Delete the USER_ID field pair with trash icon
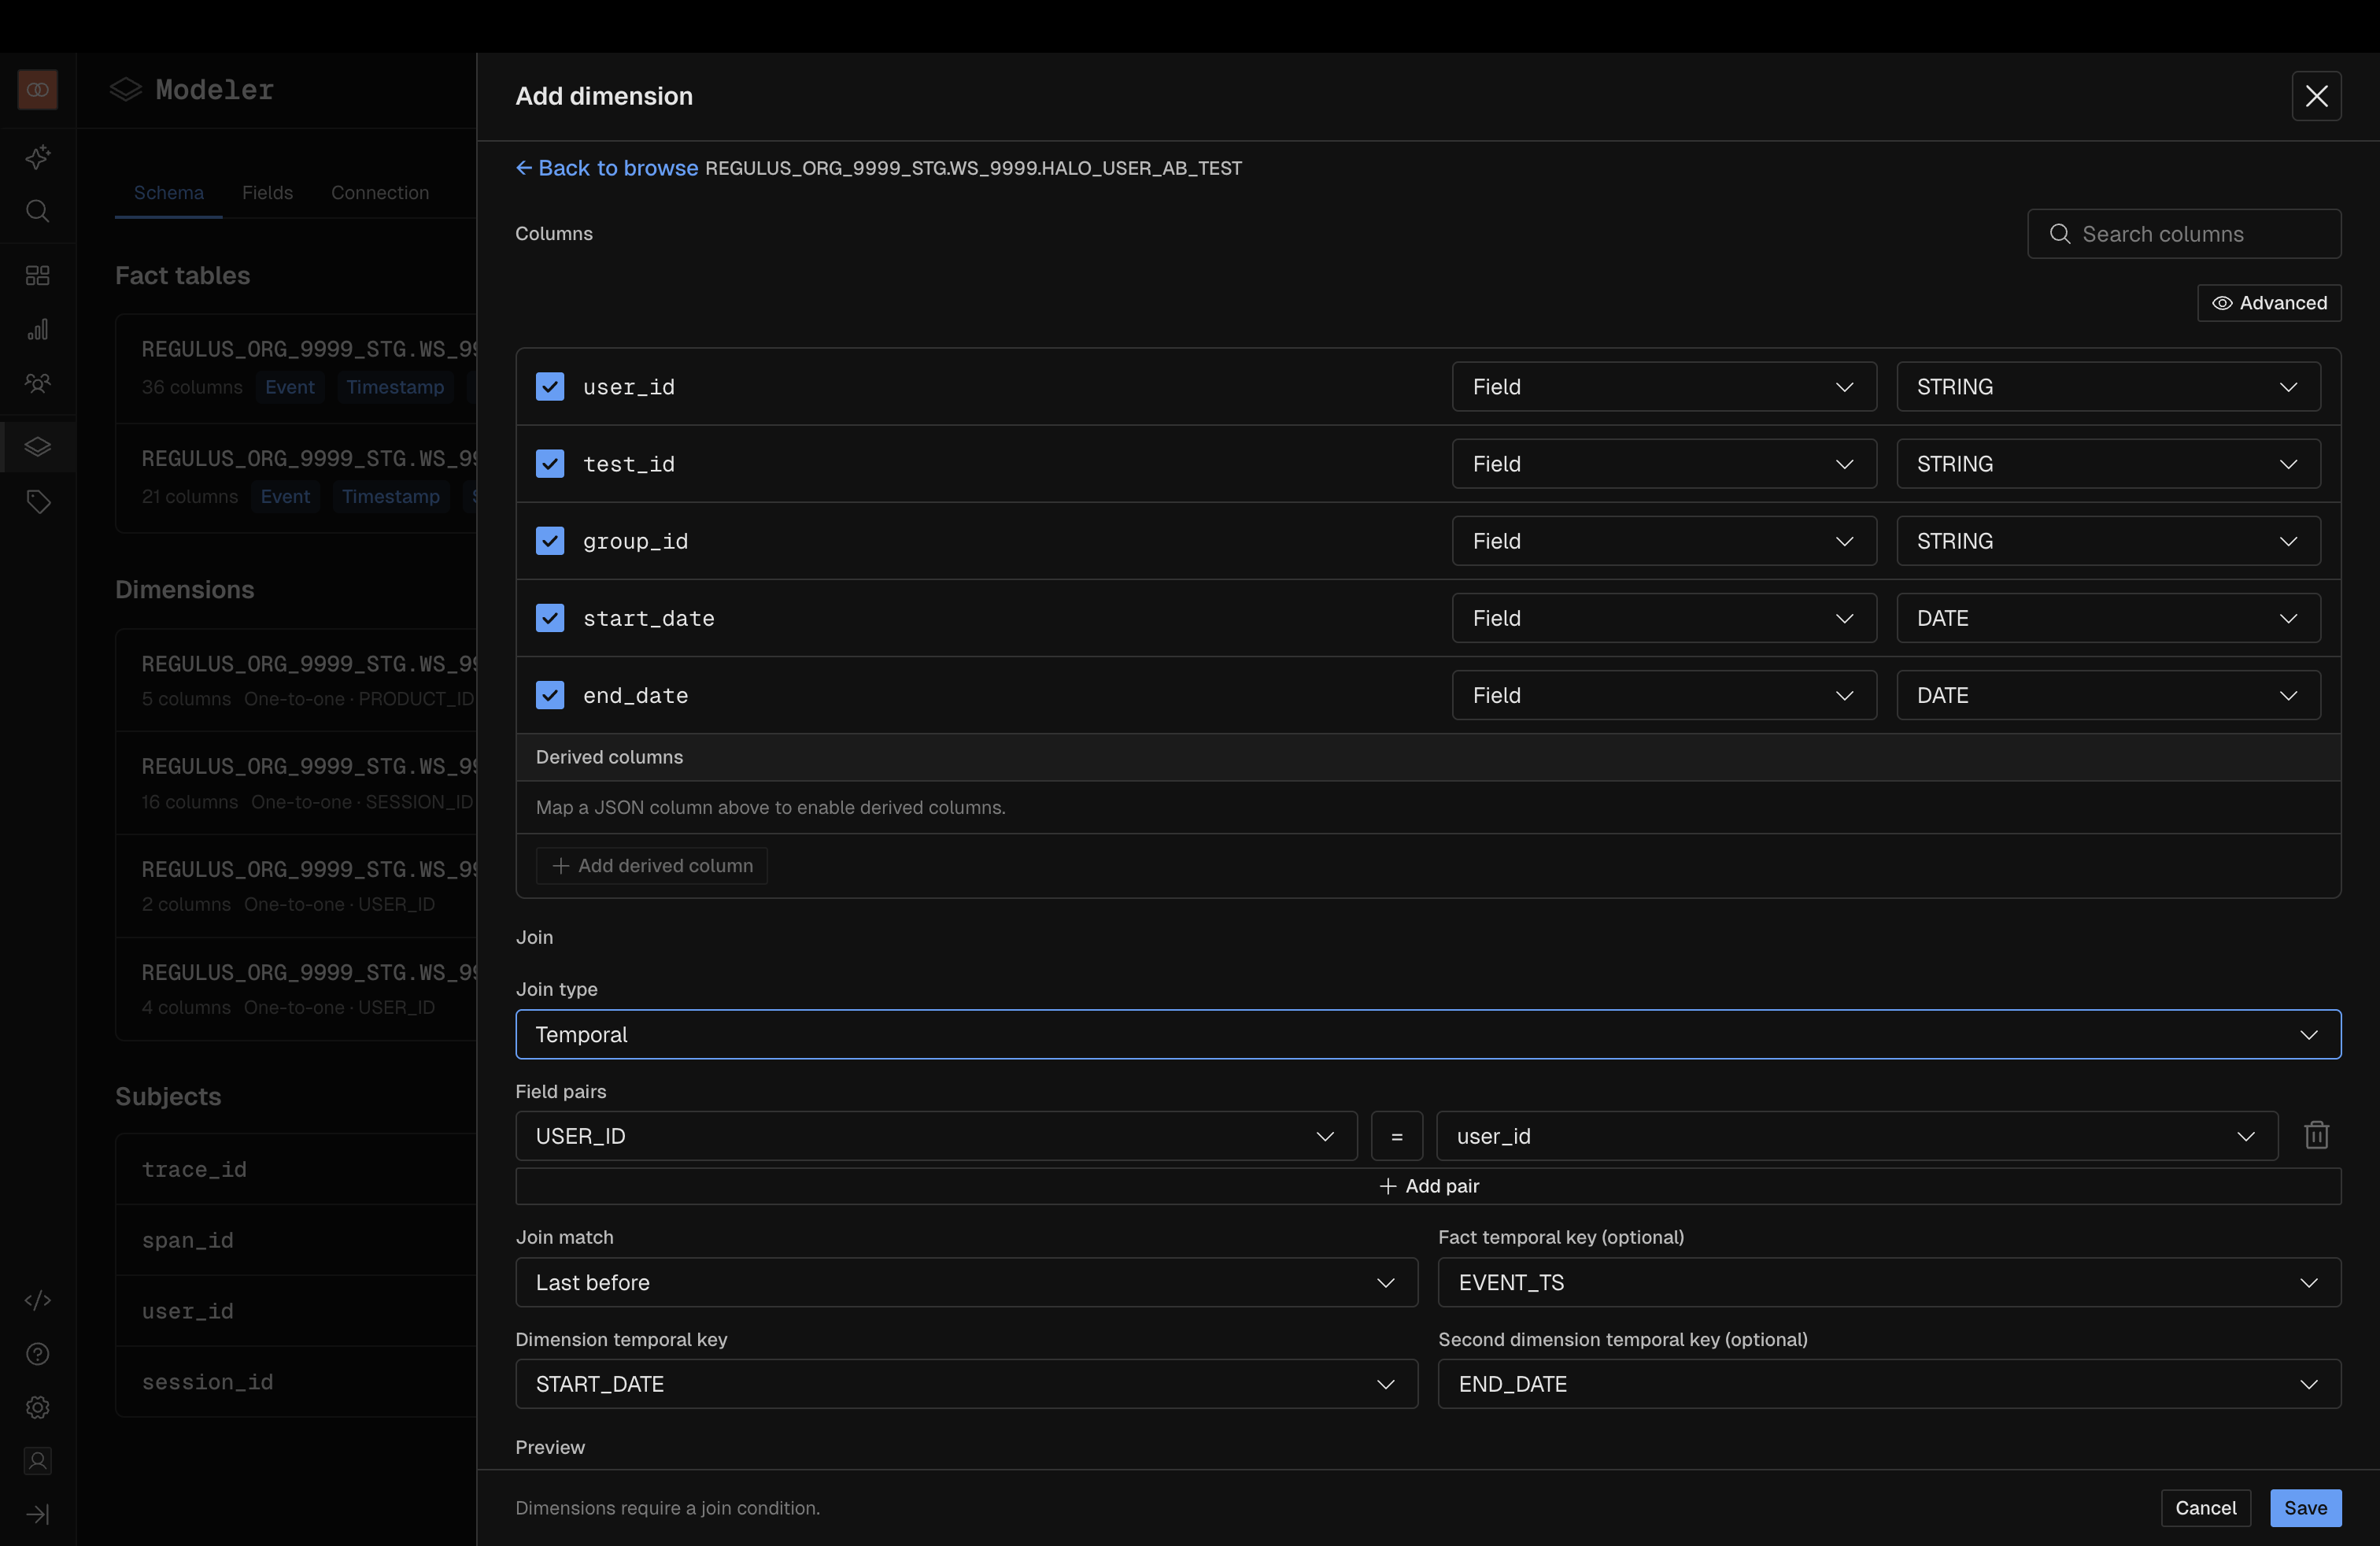Viewport: 2380px width, 1546px height. (x=2316, y=1135)
